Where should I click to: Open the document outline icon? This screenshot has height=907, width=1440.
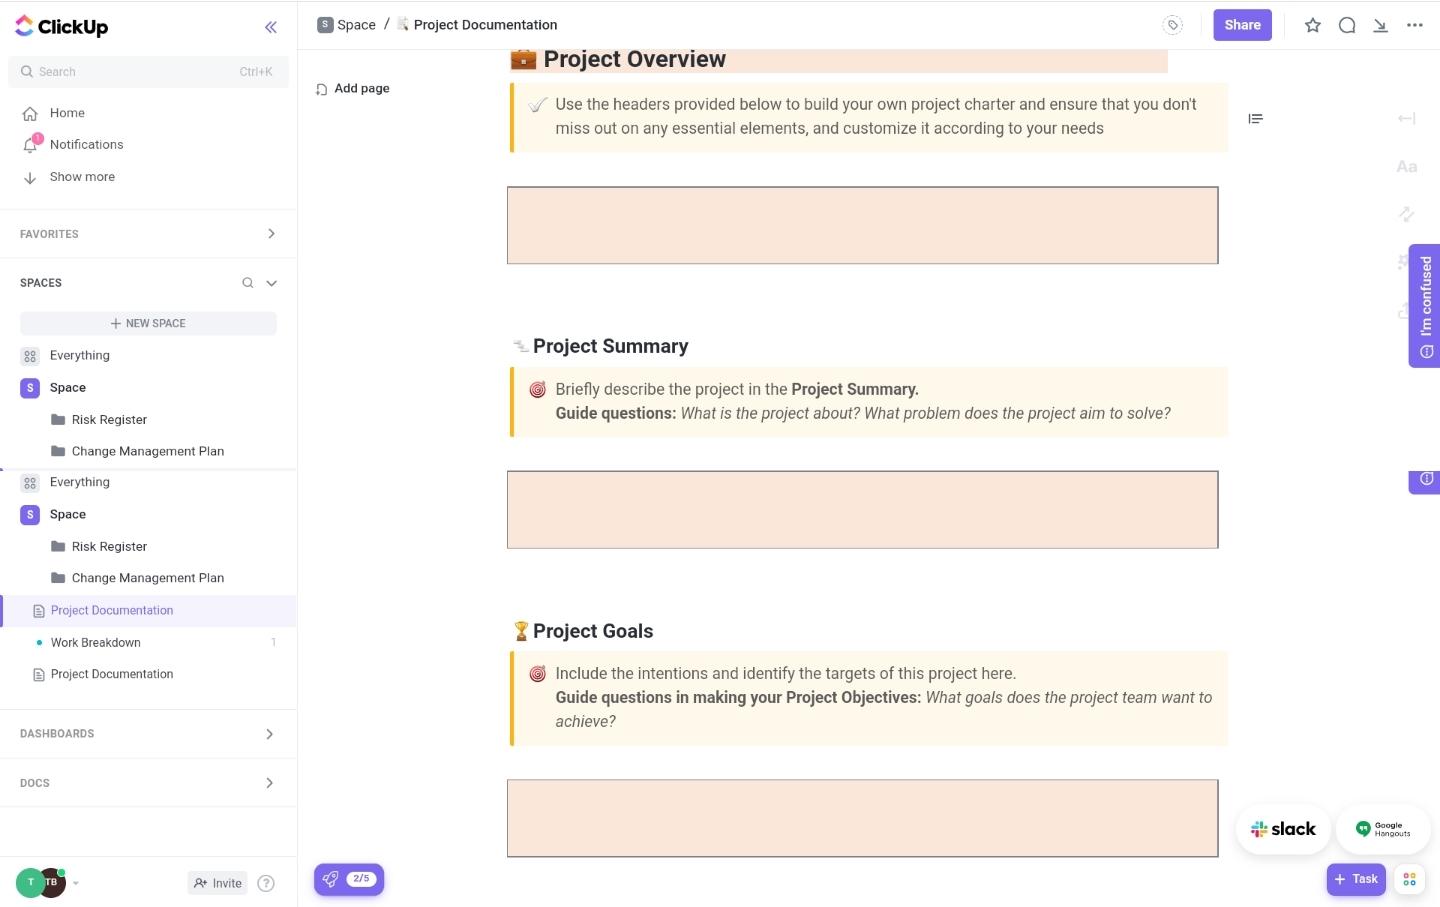[x=1256, y=119]
